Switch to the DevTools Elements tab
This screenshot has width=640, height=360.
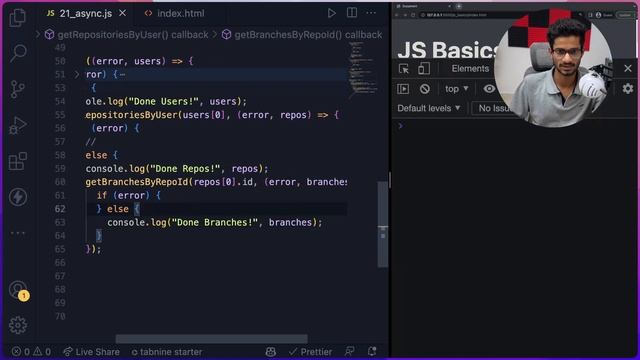coord(470,69)
